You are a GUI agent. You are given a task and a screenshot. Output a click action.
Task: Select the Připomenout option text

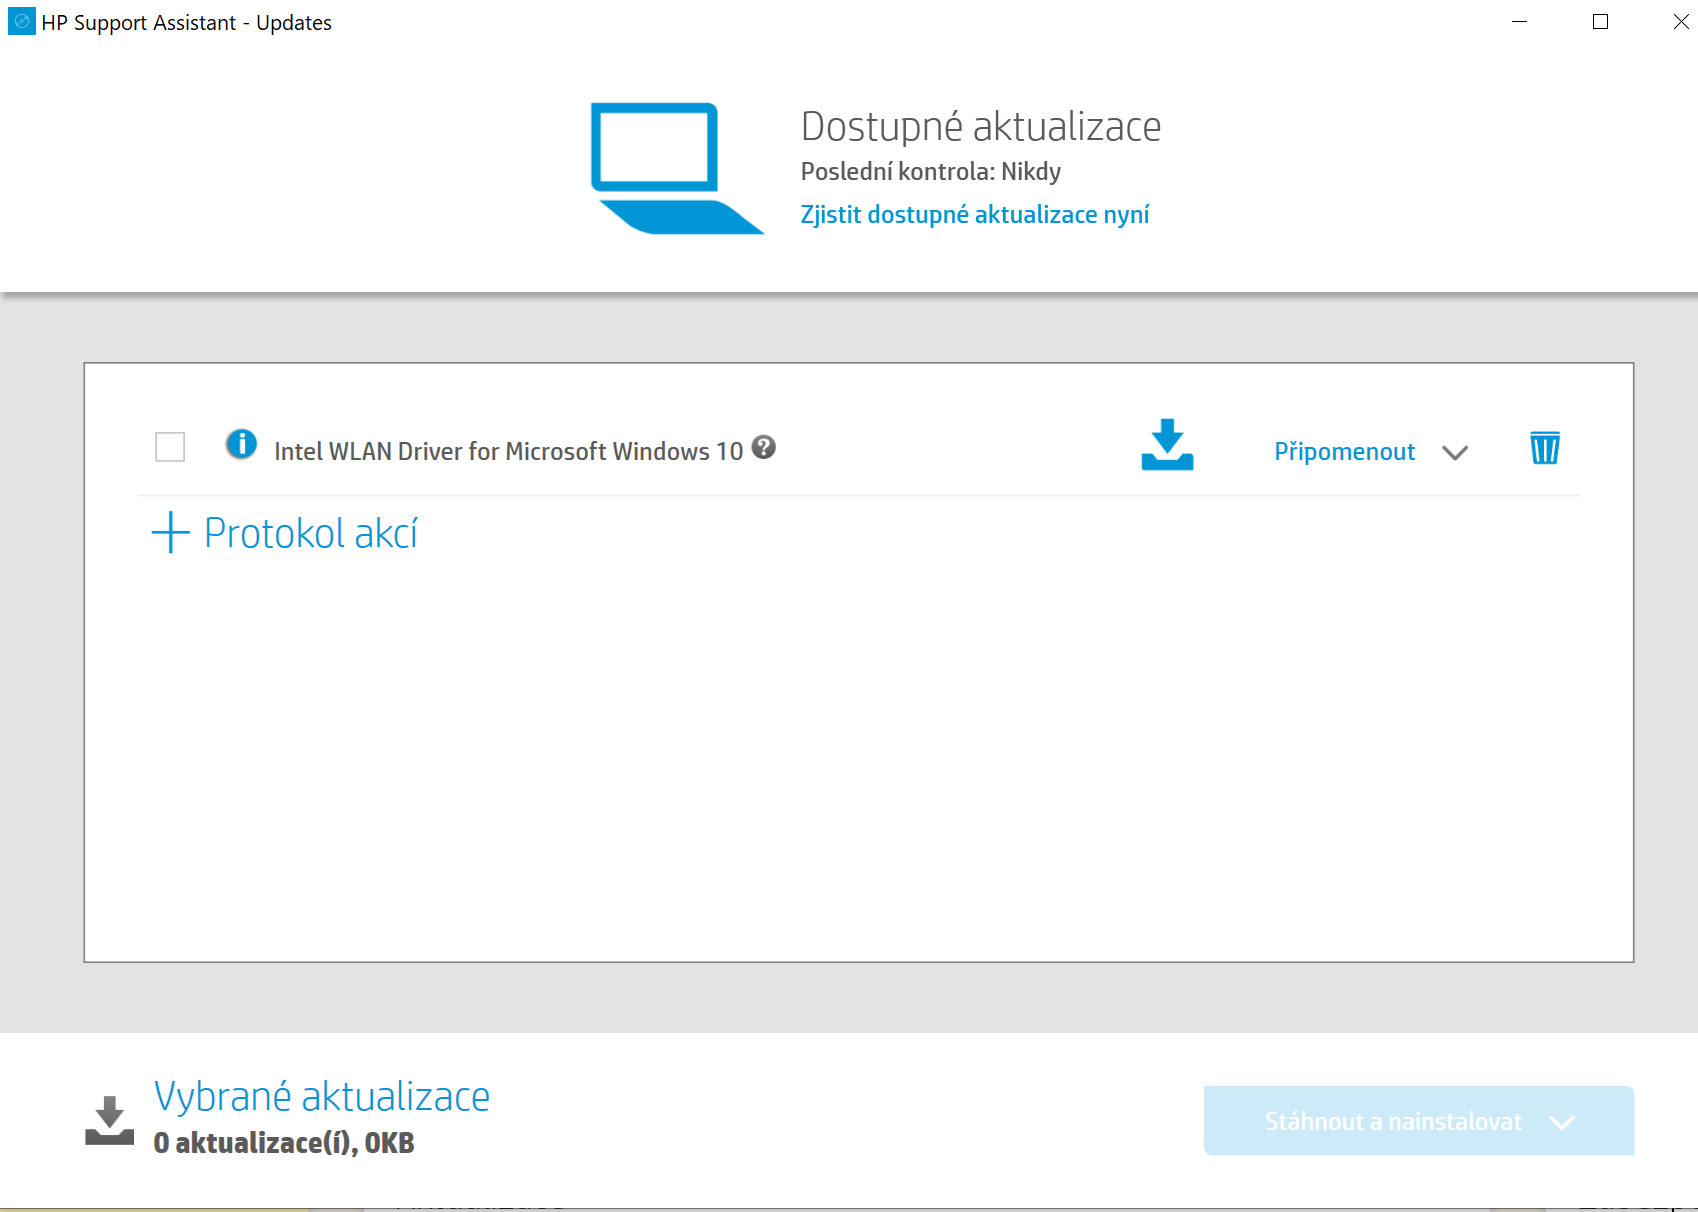point(1344,451)
